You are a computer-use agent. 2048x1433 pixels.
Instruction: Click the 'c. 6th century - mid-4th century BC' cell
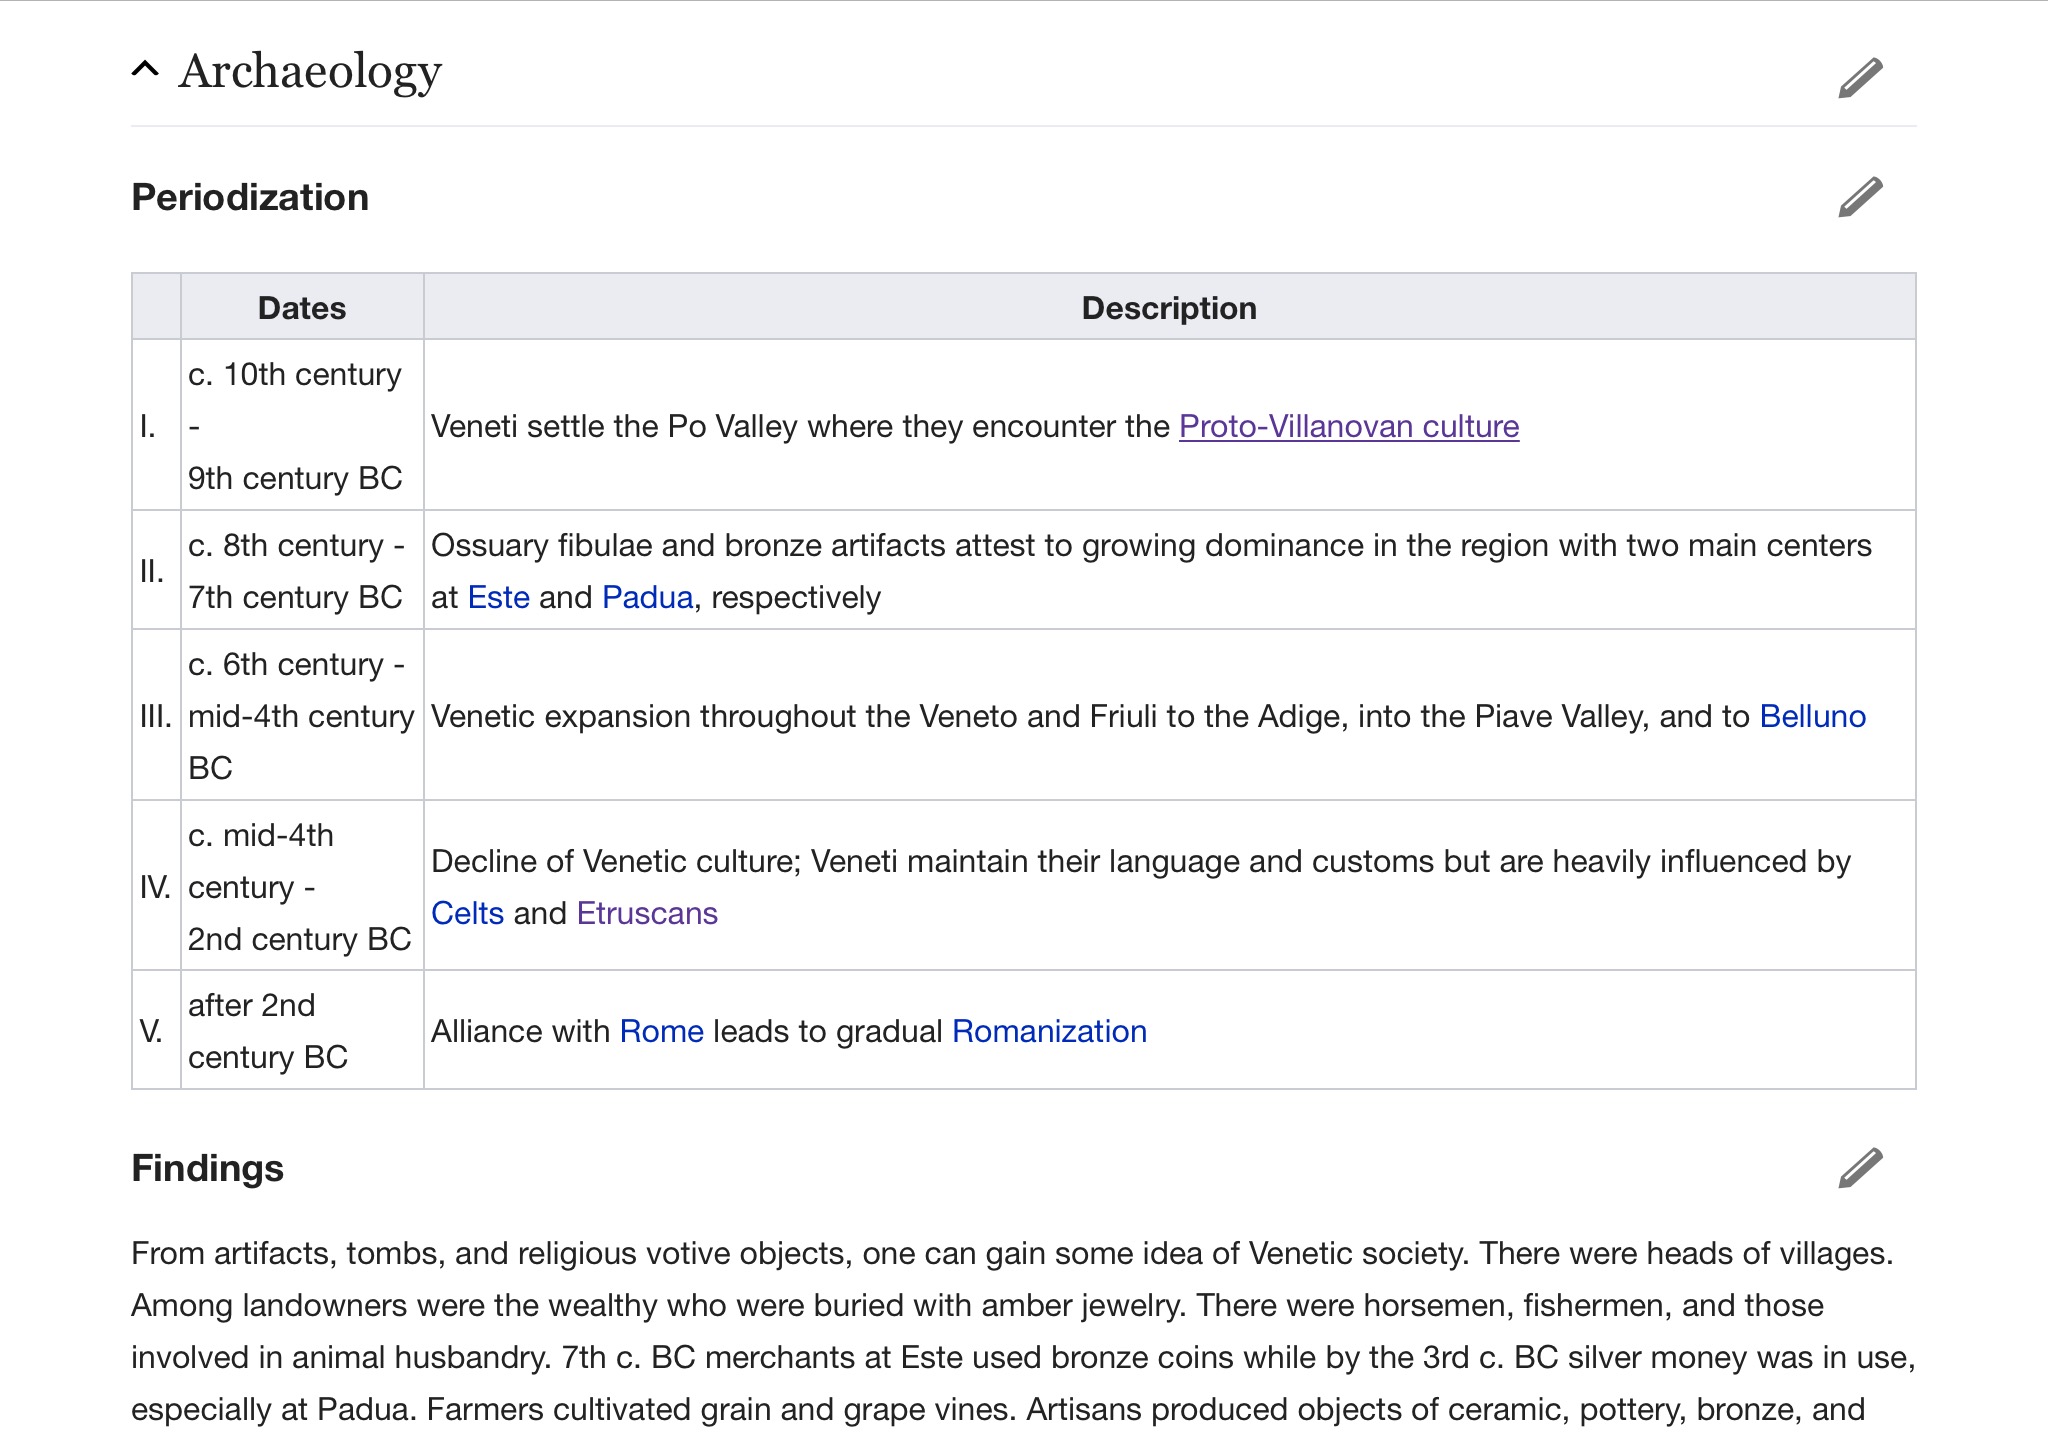tap(302, 715)
